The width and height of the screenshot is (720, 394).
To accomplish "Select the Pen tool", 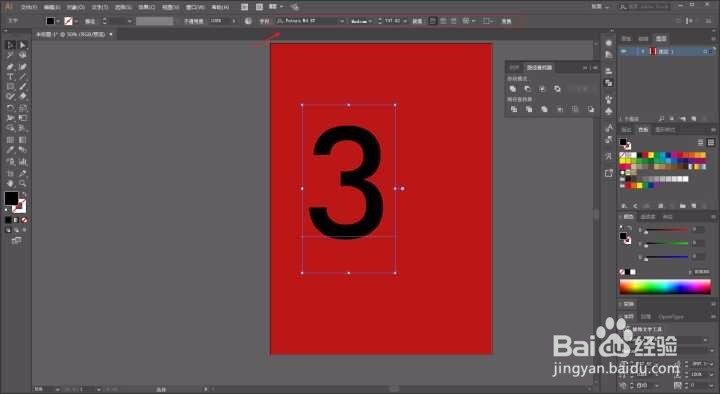I will point(10,67).
